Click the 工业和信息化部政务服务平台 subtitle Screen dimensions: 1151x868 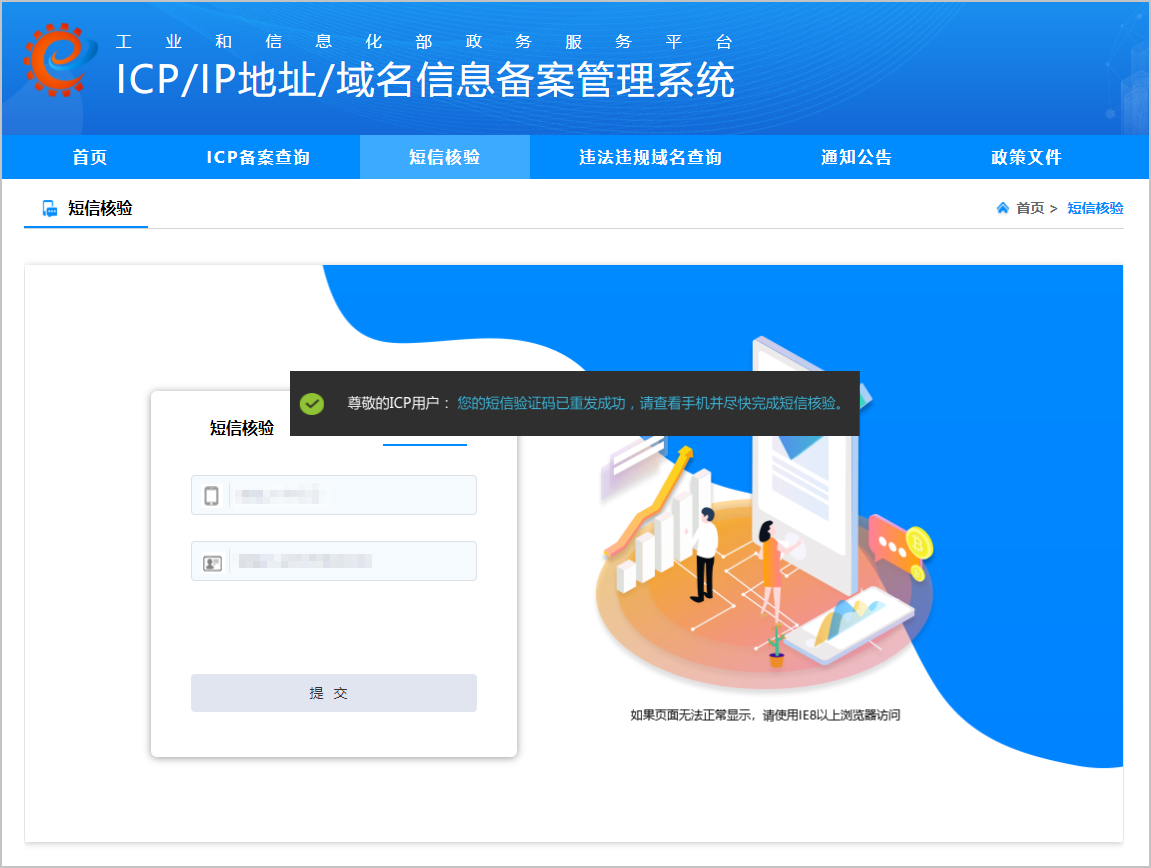(424, 42)
